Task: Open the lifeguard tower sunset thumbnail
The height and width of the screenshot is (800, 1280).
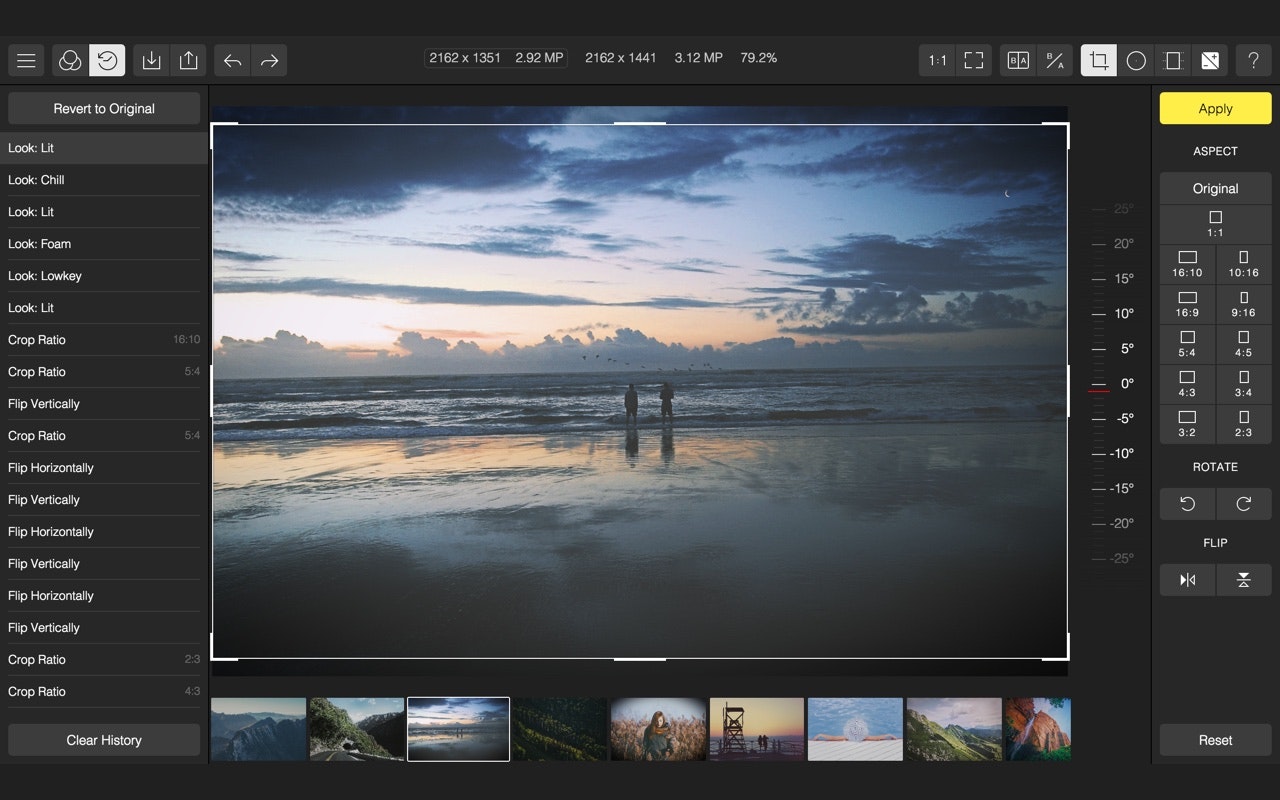Action: click(756, 729)
